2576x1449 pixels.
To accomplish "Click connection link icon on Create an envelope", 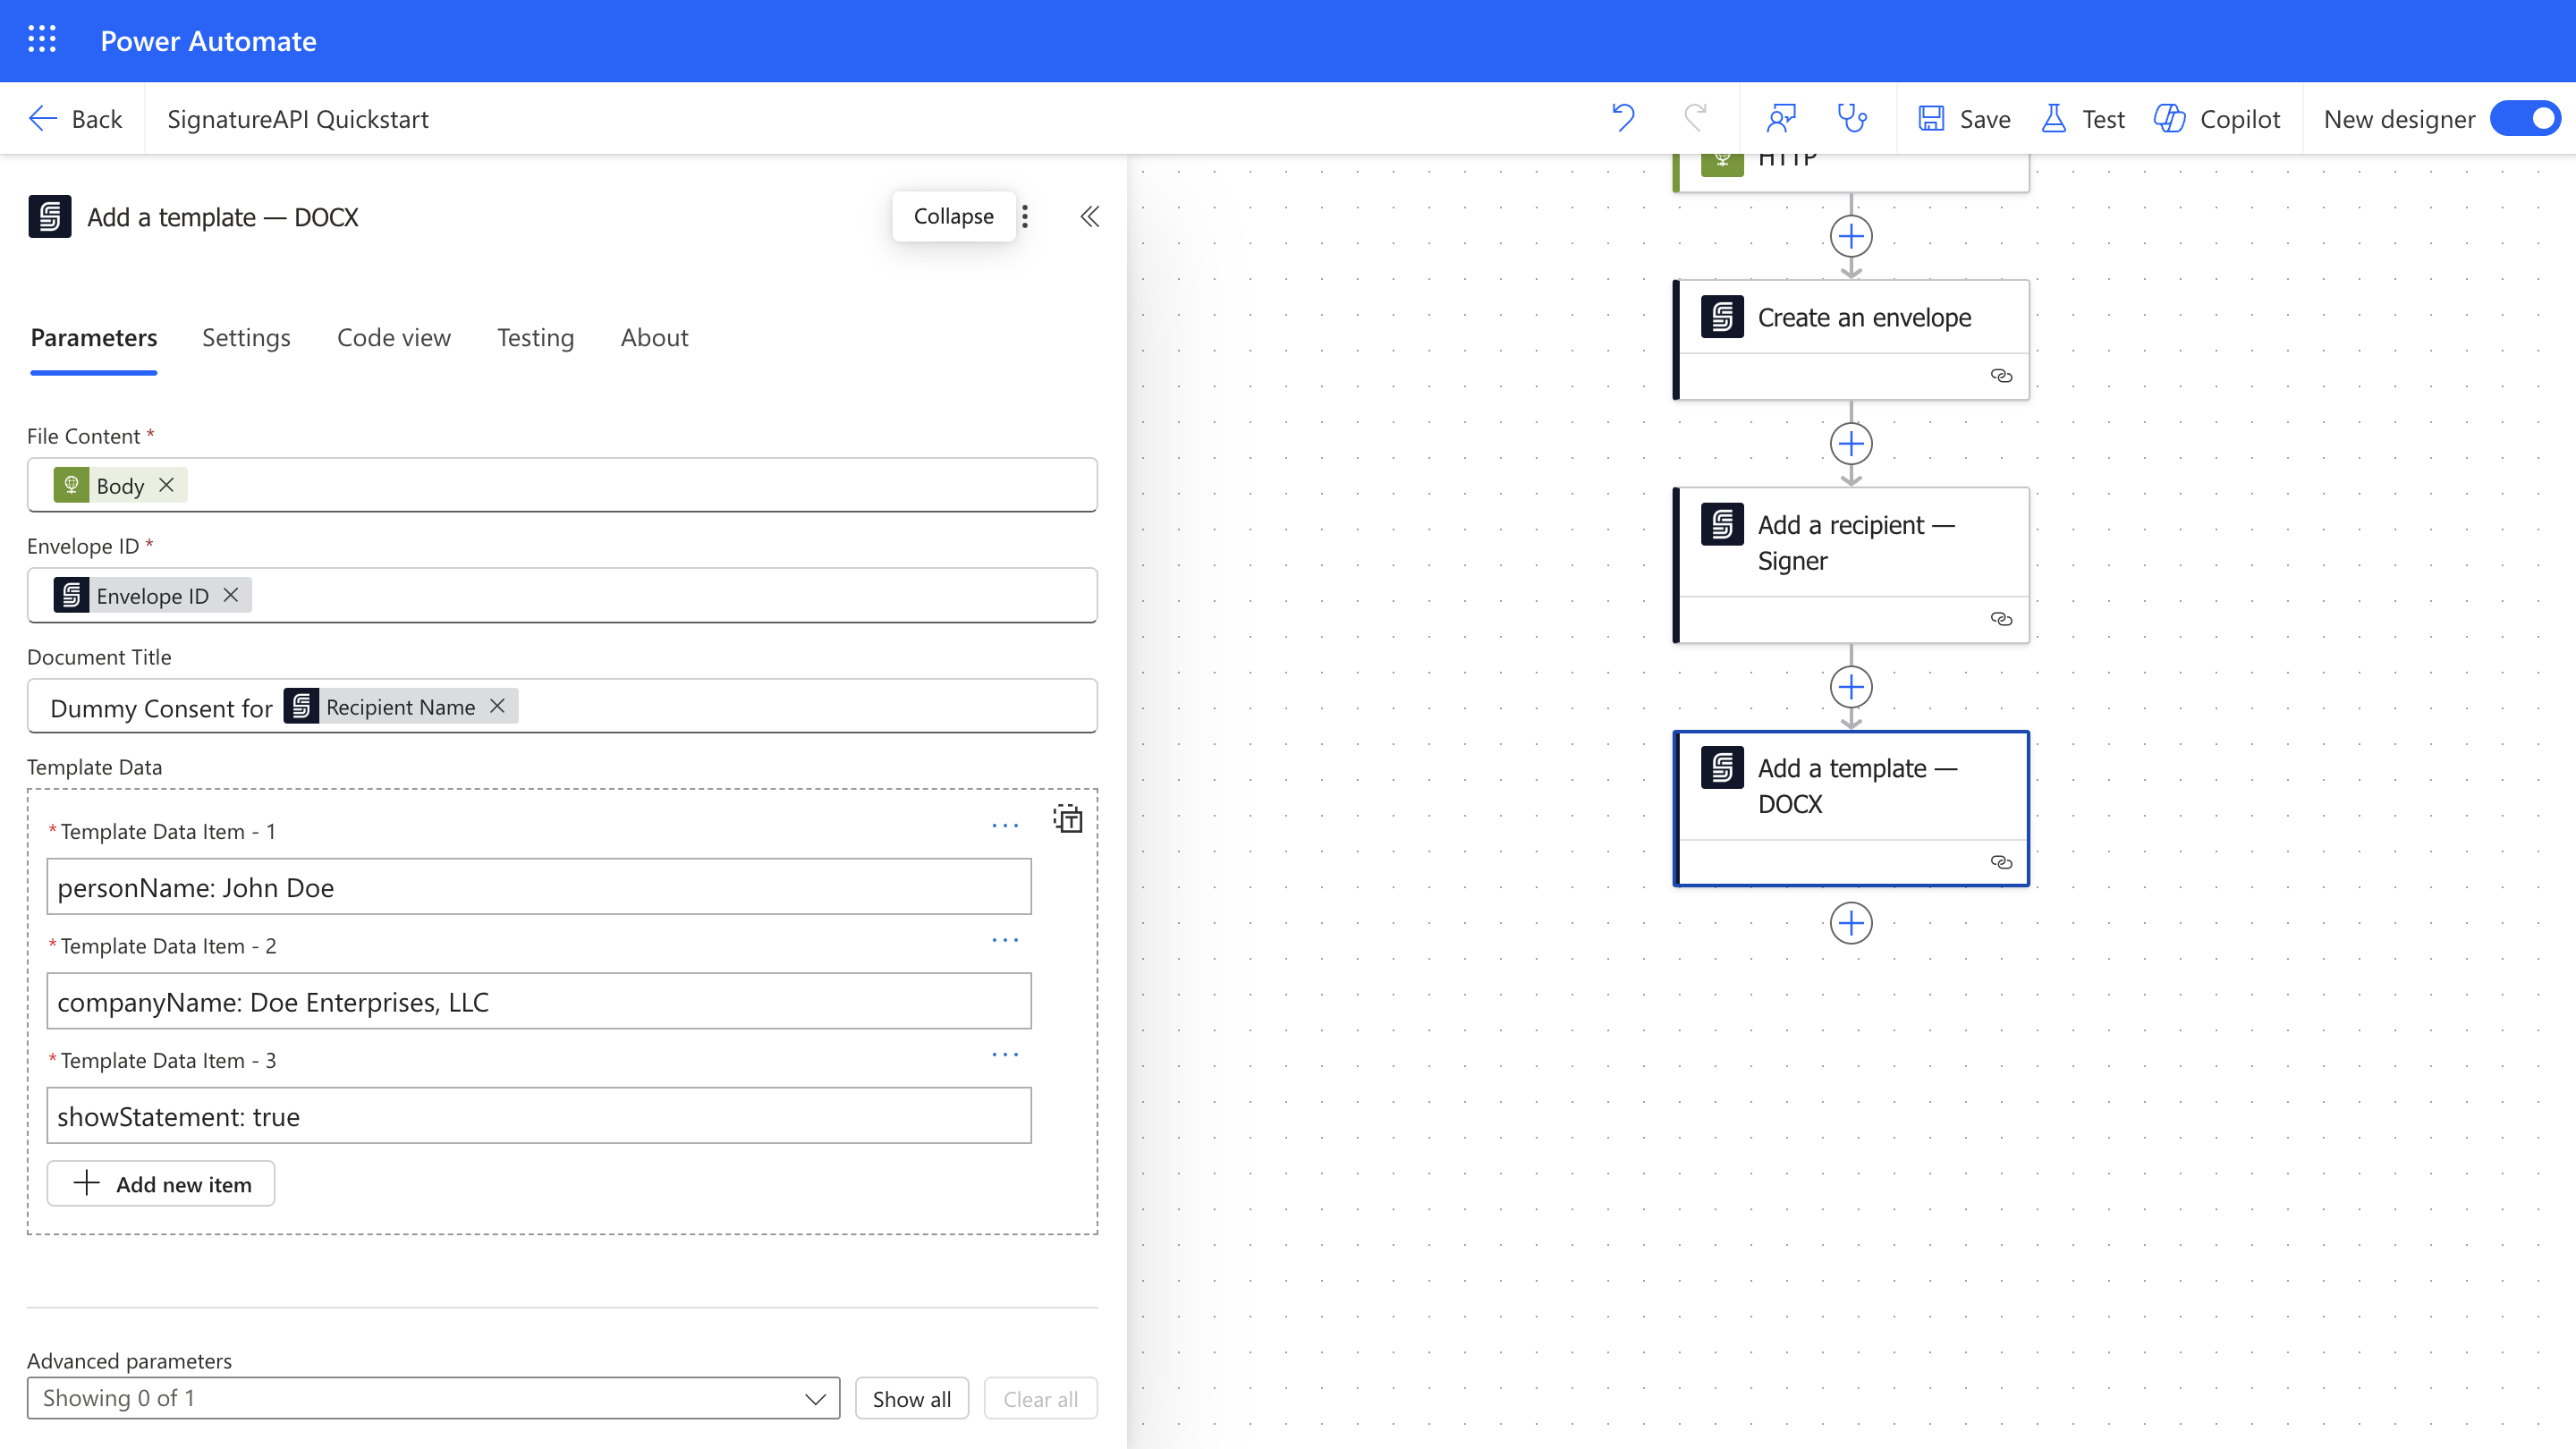I will (x=2000, y=376).
